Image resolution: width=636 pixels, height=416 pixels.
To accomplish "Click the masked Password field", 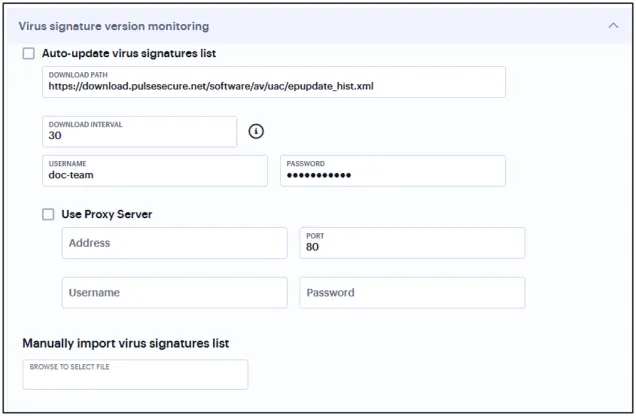I will pyautogui.click(x=393, y=171).
